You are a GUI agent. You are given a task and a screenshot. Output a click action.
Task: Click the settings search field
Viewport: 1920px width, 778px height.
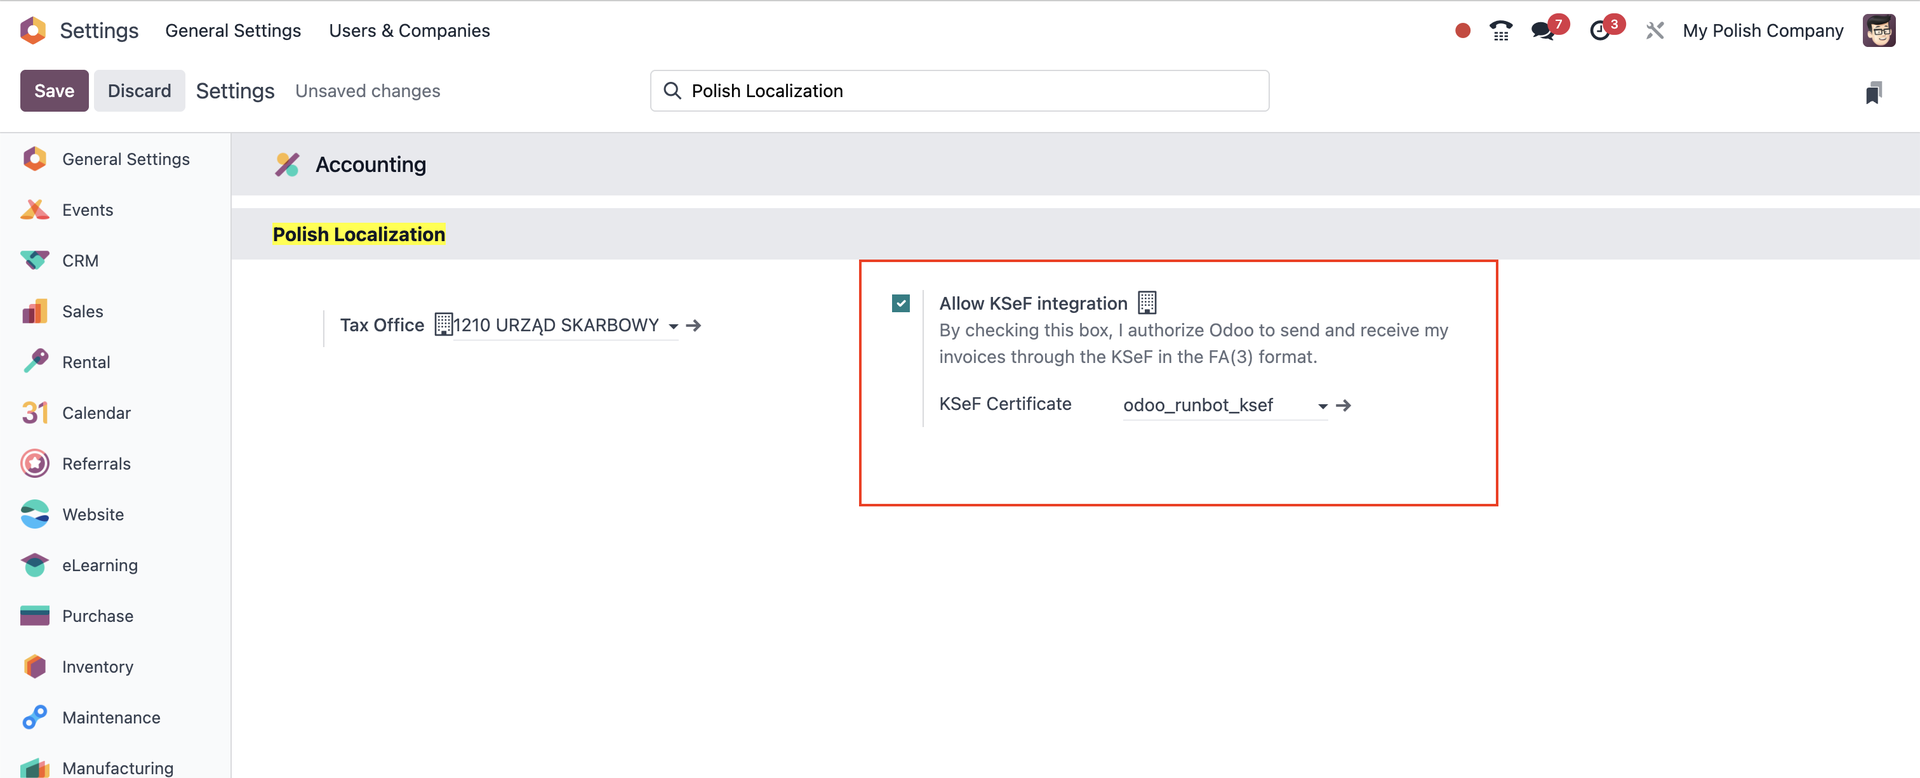click(x=960, y=91)
